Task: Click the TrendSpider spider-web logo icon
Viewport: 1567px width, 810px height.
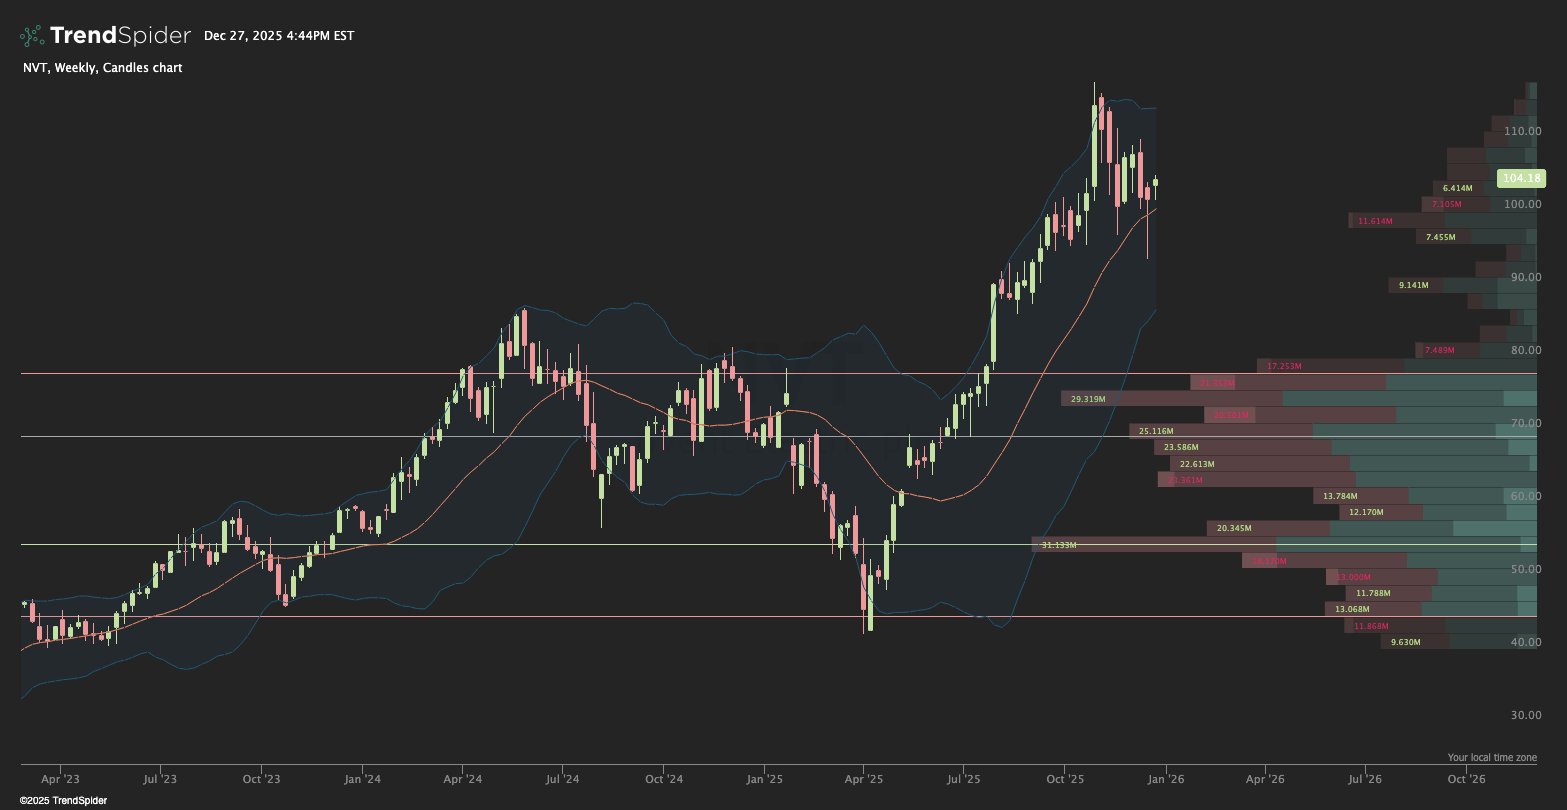Action: 32,36
